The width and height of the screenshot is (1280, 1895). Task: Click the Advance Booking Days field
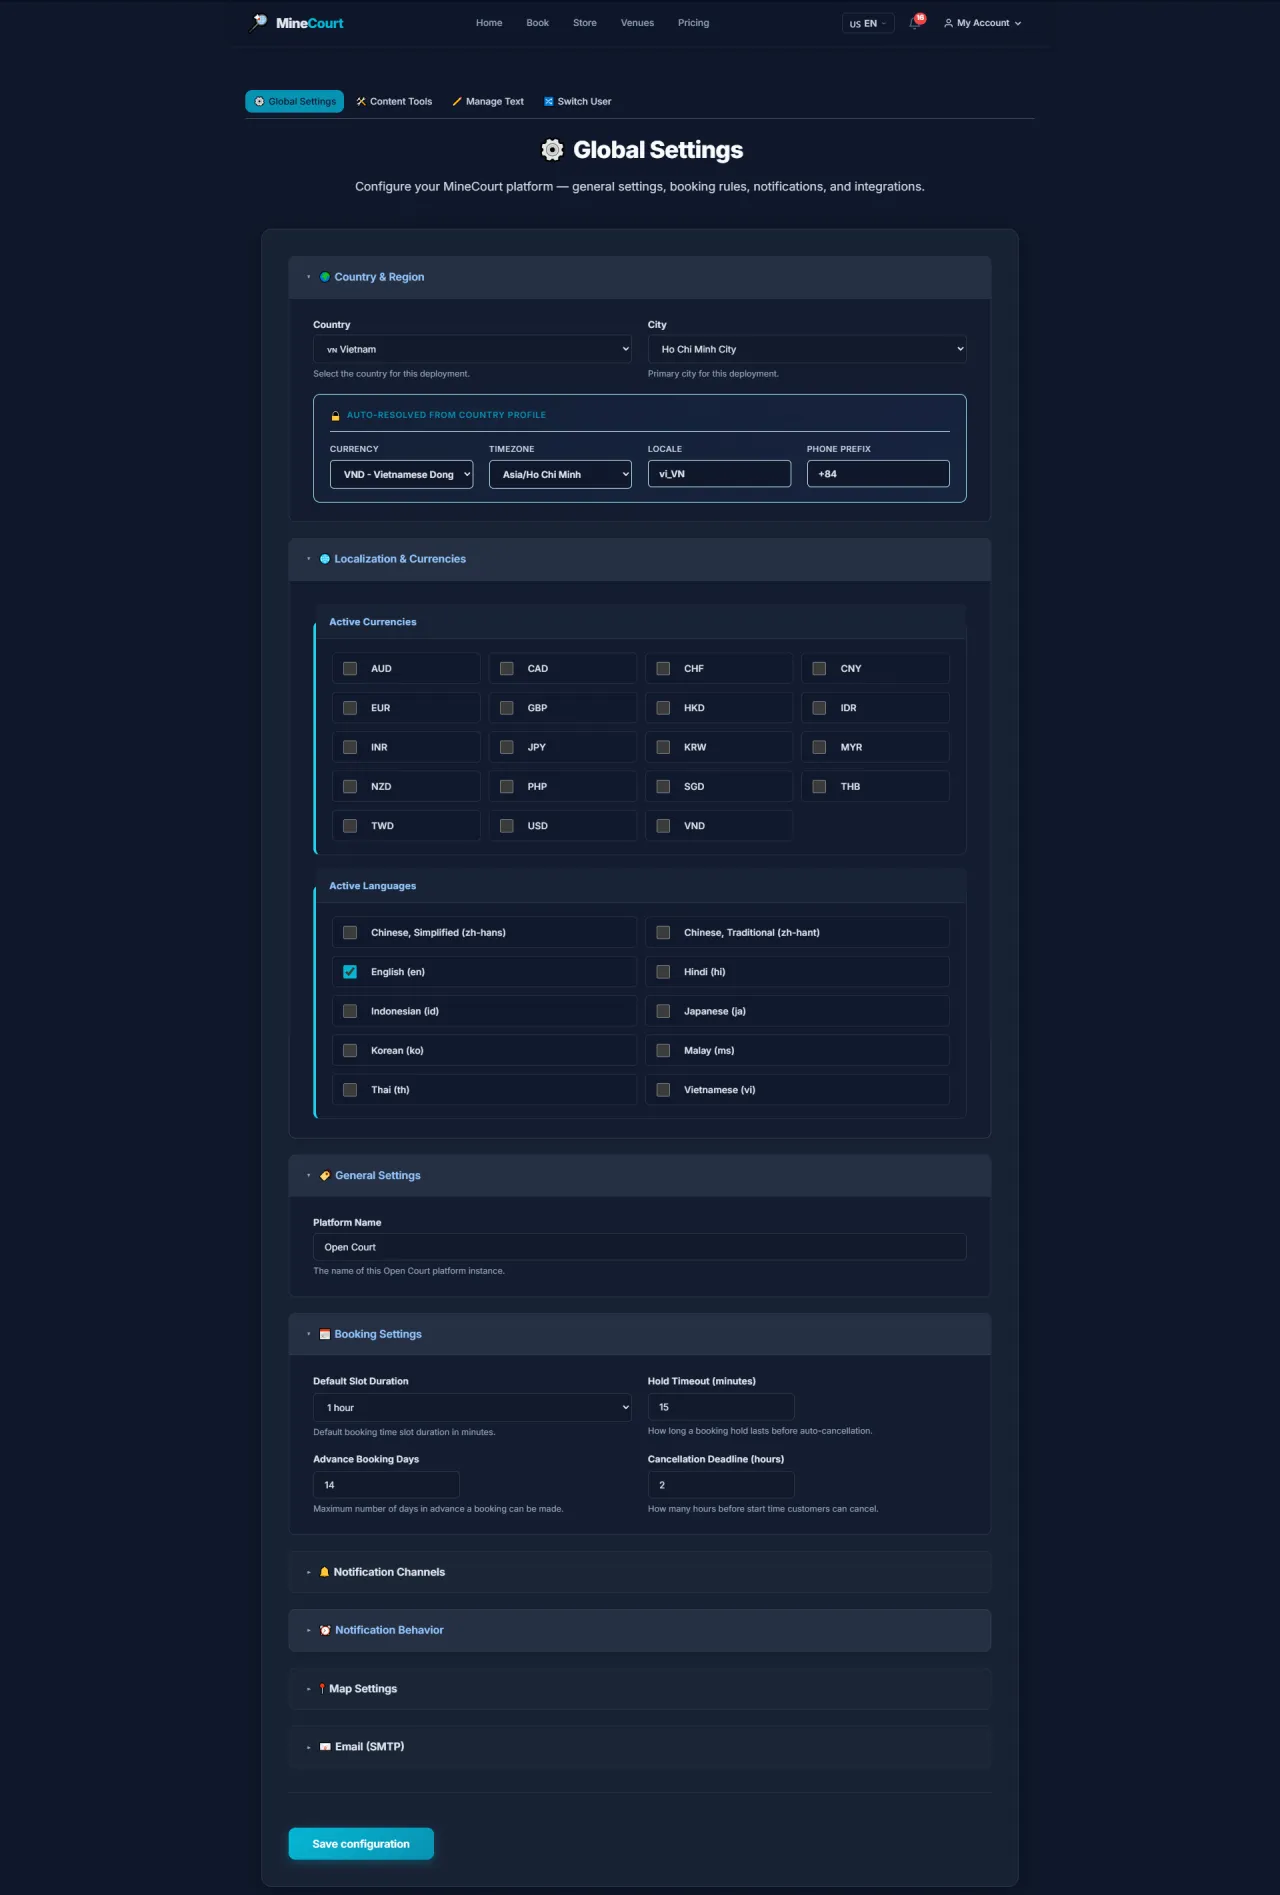coord(386,1485)
